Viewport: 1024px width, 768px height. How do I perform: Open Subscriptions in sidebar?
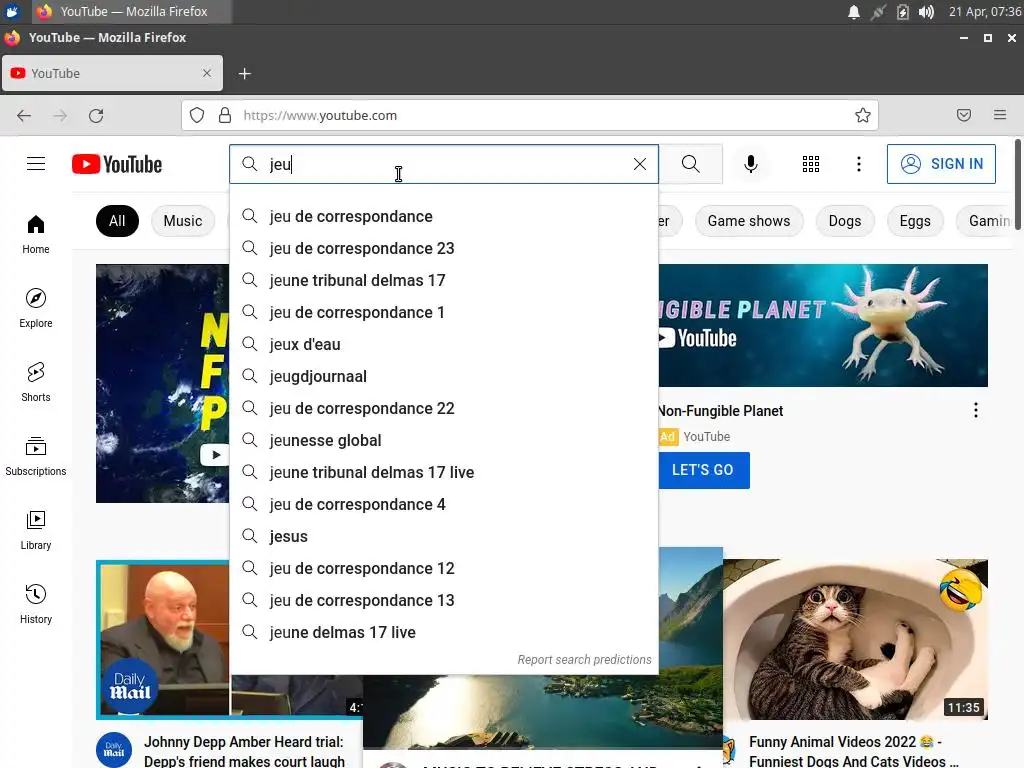tap(36, 456)
